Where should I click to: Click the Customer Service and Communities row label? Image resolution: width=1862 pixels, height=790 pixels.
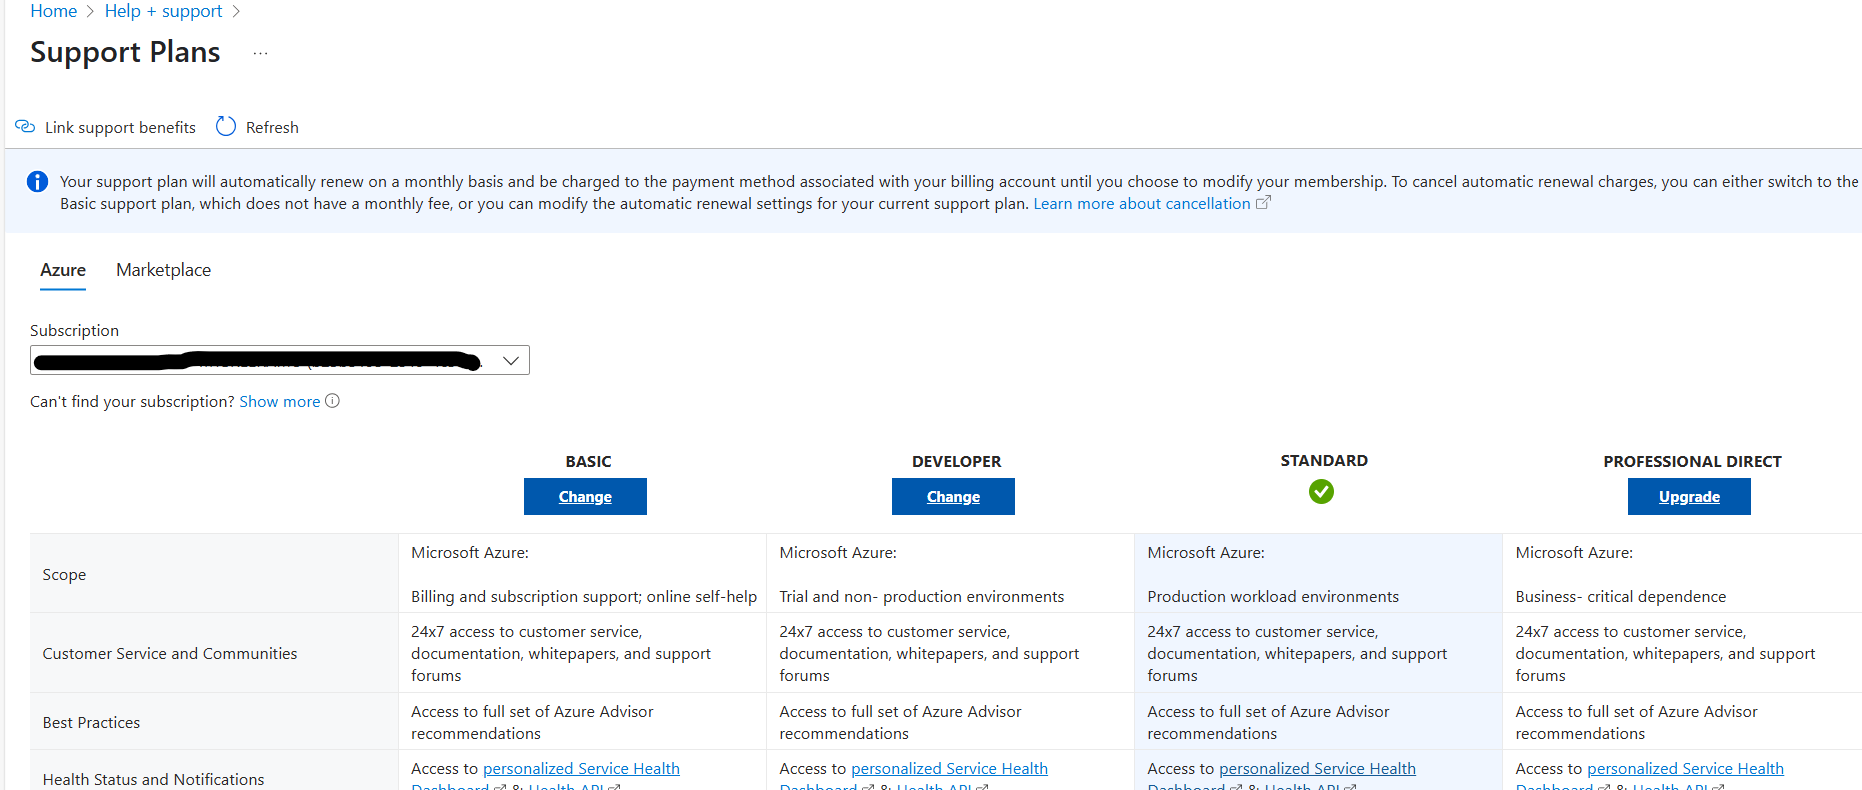pyautogui.click(x=170, y=653)
